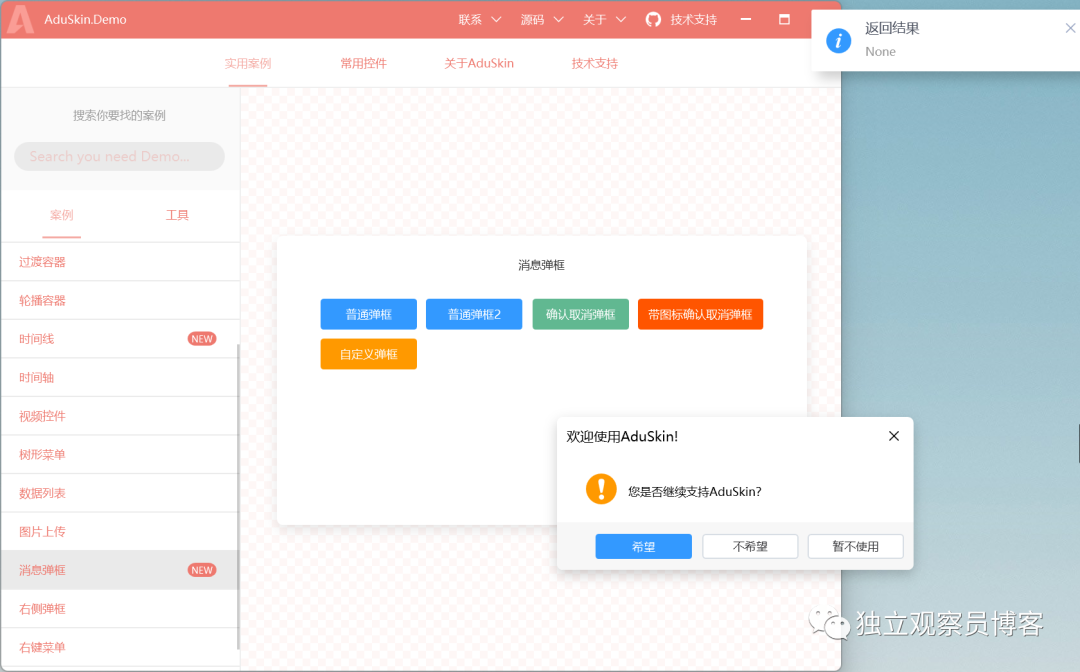Click the orange warning icon in the dialog
The image size is (1080, 672).
(601, 489)
